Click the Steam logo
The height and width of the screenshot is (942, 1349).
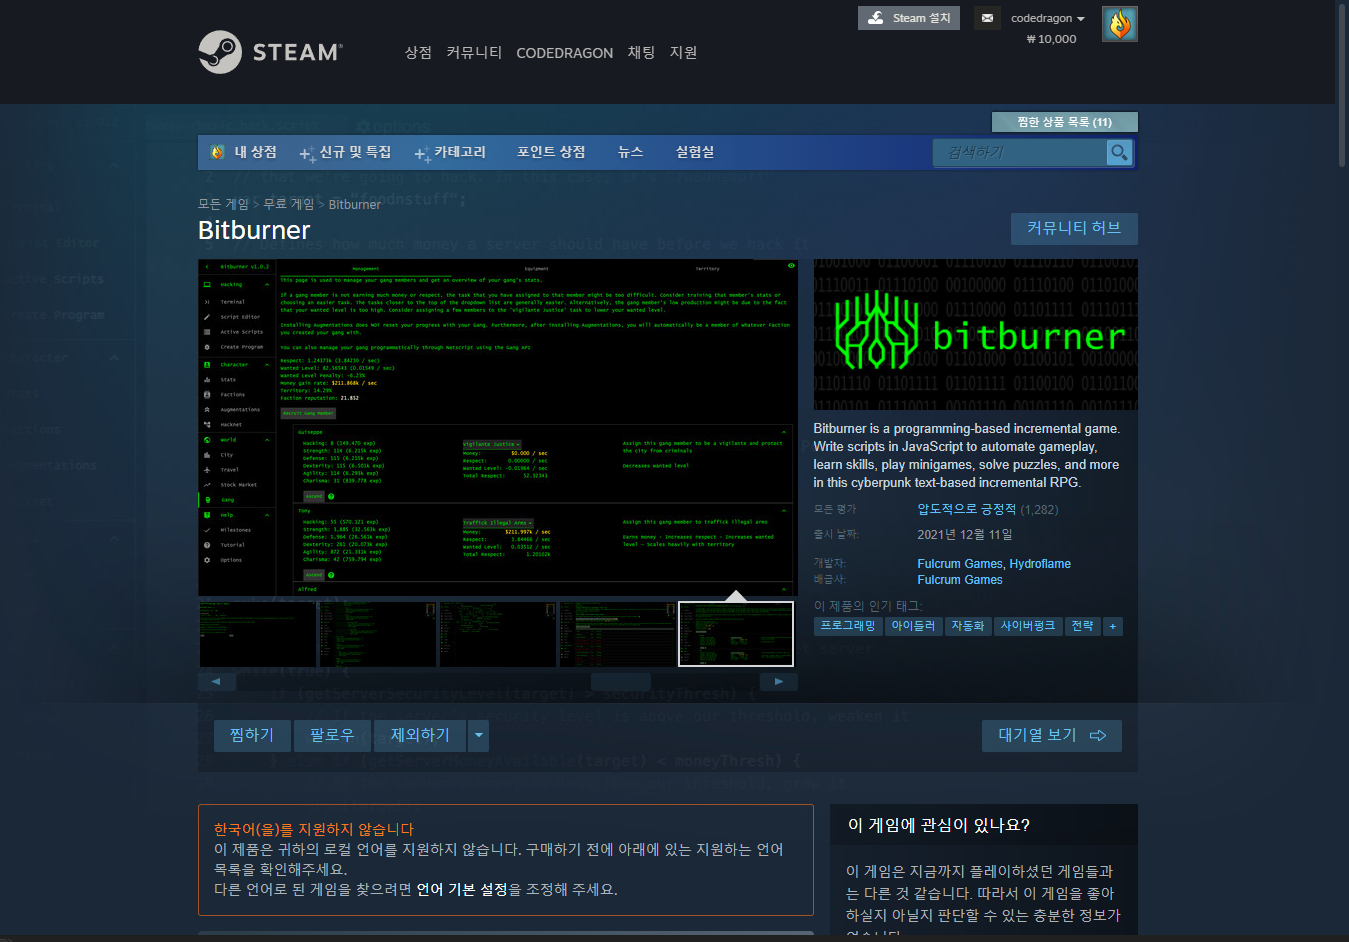click(270, 52)
